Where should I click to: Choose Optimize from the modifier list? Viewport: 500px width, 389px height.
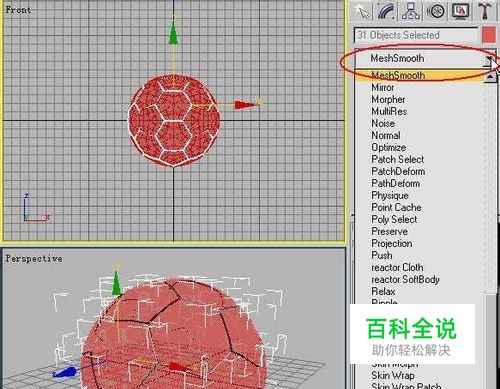click(389, 147)
